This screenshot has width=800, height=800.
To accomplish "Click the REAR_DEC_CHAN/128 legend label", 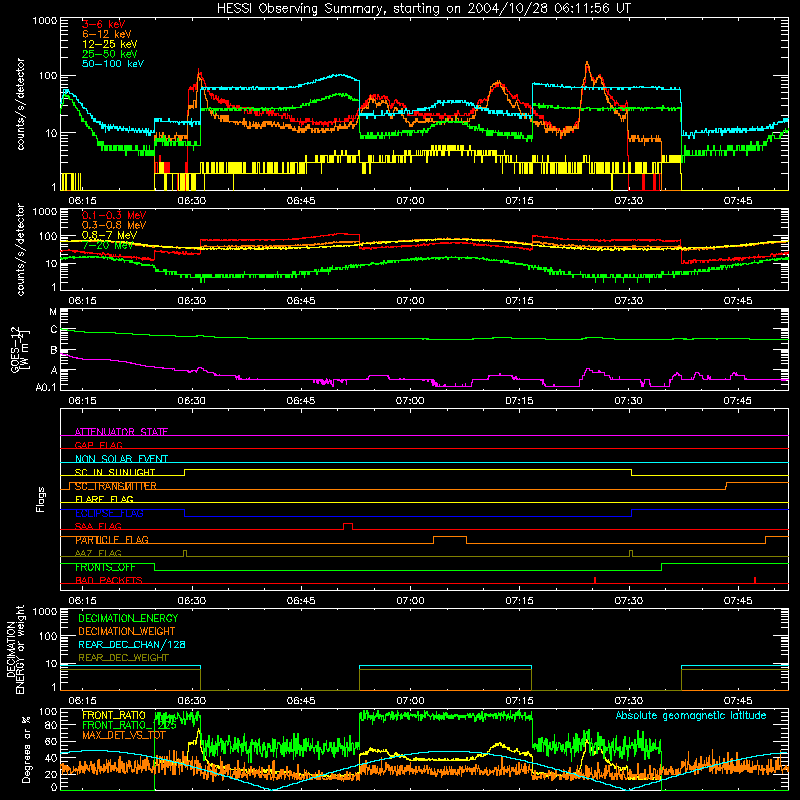I will [x=132, y=644].
